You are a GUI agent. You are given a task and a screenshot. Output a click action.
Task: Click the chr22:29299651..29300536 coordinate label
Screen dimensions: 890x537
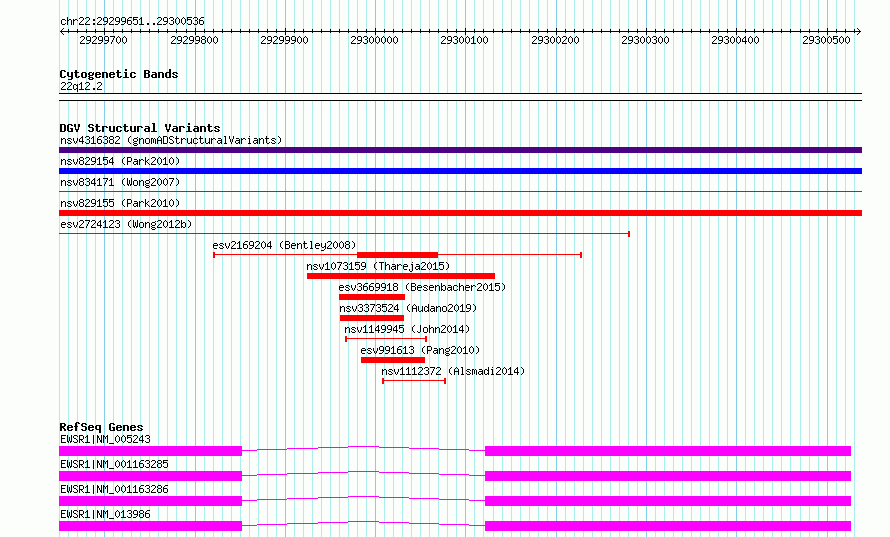pyautogui.click(x=132, y=22)
